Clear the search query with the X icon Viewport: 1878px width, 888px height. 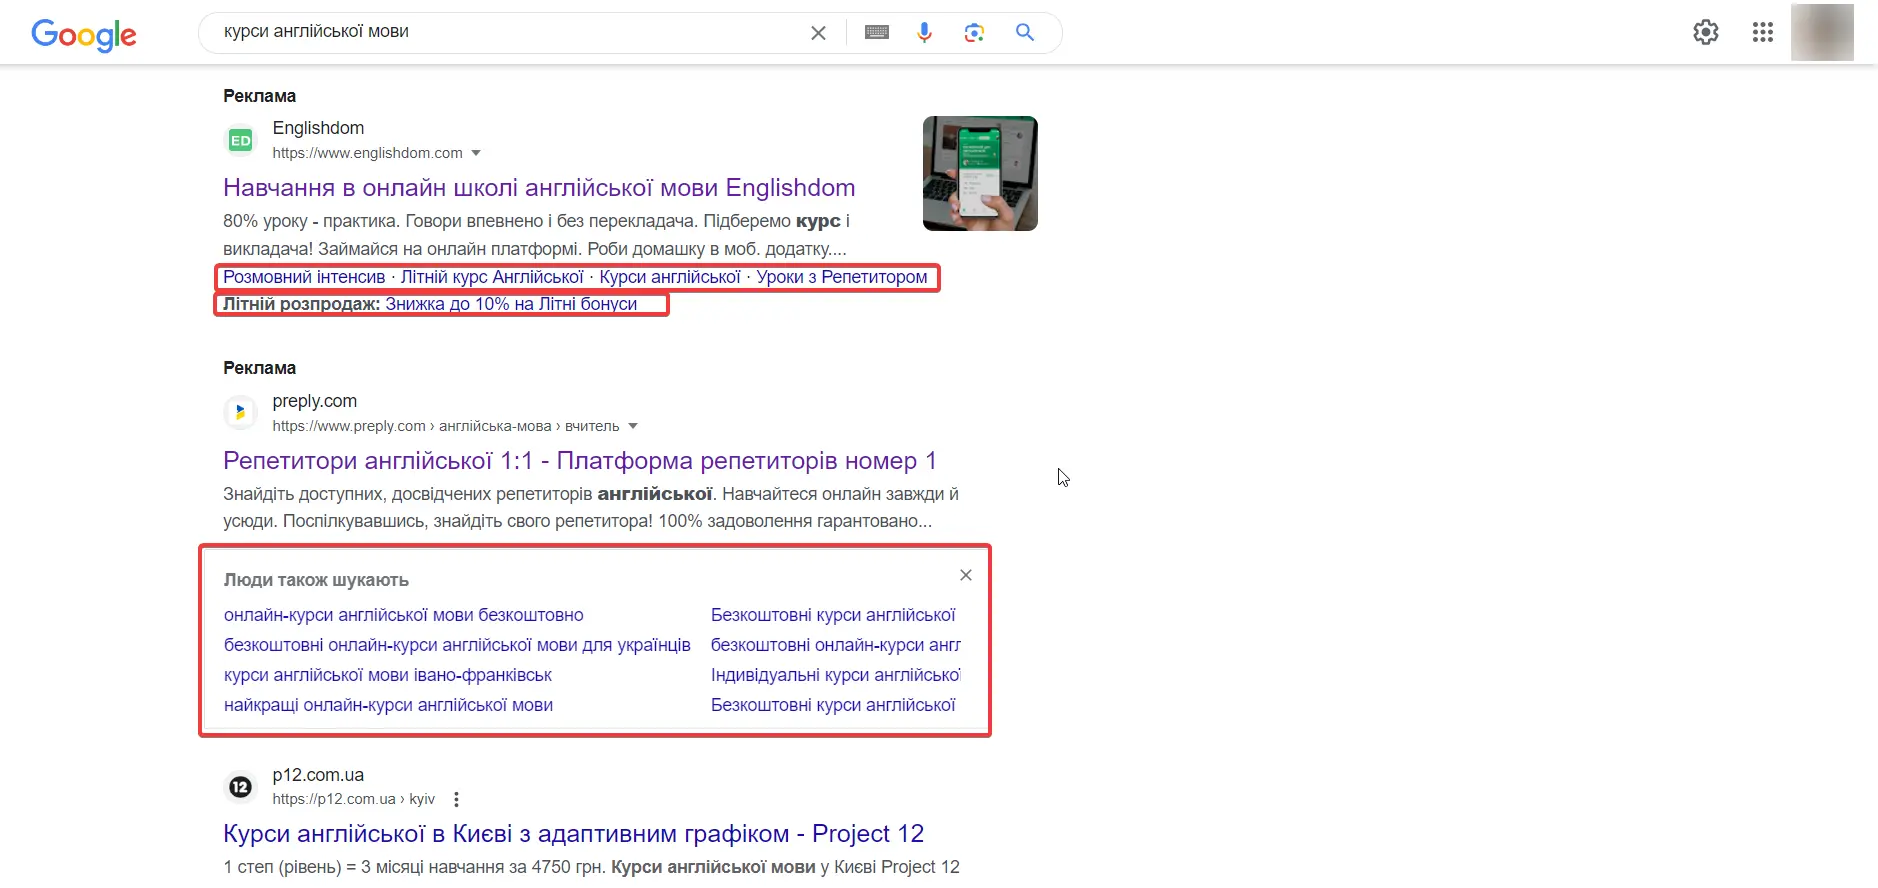818,33
